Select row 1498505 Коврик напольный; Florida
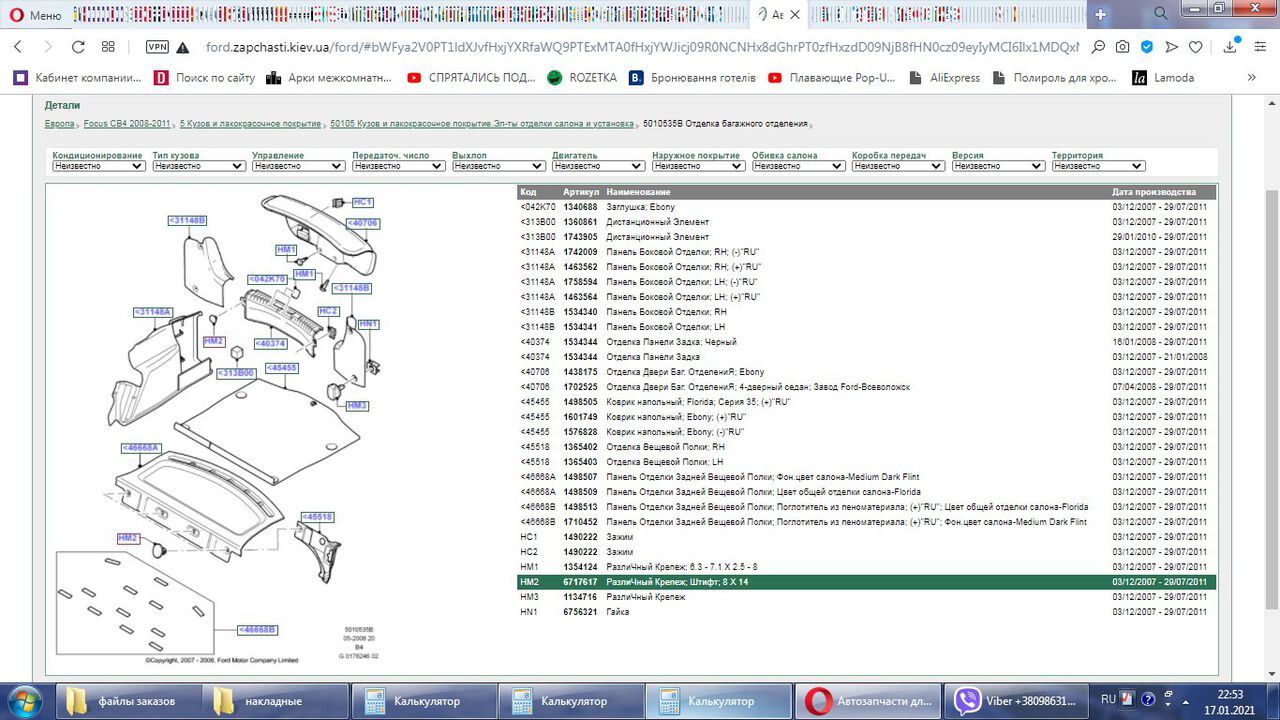Screen dimensions: 1280x720 coord(867,402)
